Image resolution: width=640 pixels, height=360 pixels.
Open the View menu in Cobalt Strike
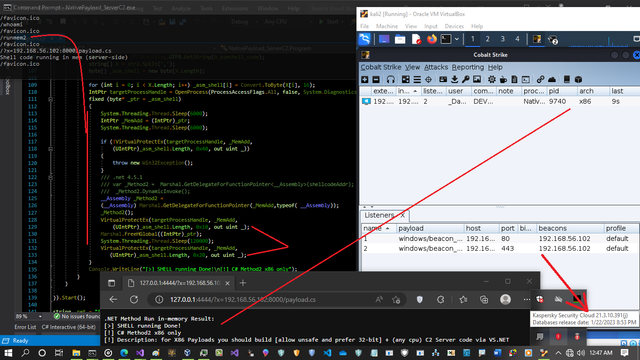pos(412,67)
